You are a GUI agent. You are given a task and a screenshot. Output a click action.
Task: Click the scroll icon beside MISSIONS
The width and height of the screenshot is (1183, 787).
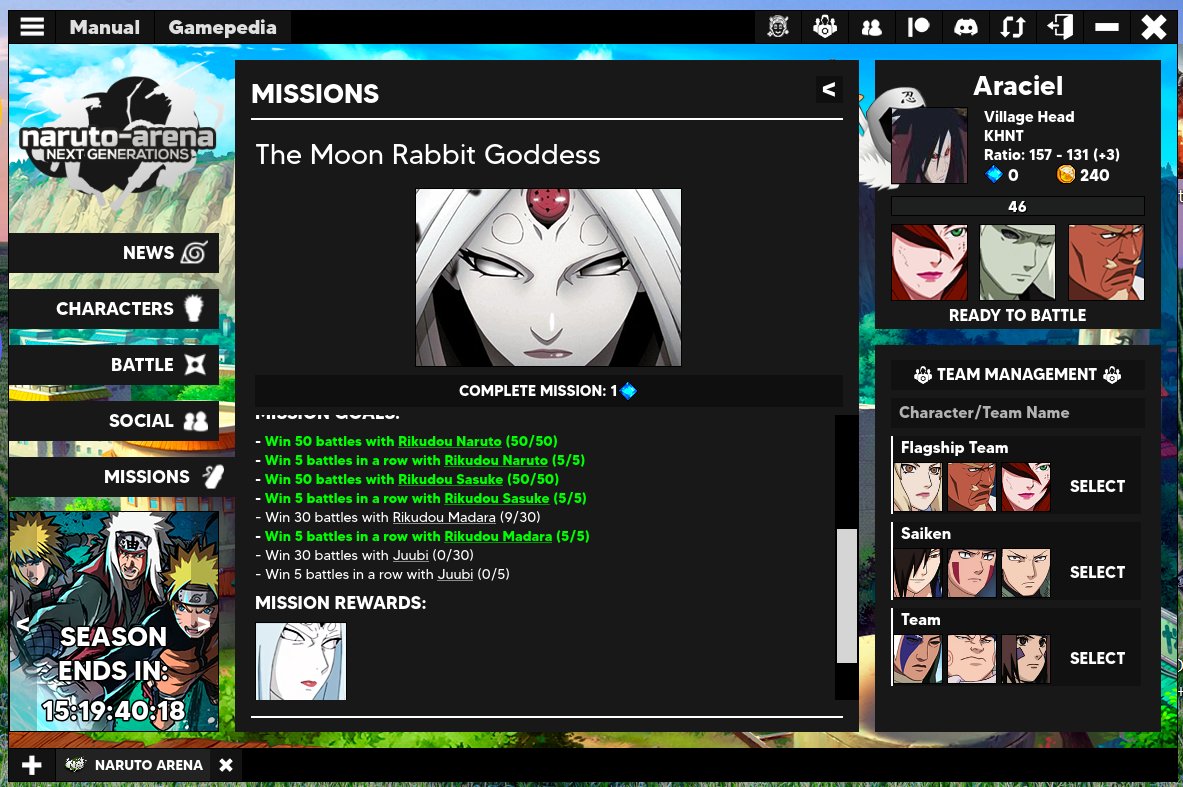tap(213, 476)
